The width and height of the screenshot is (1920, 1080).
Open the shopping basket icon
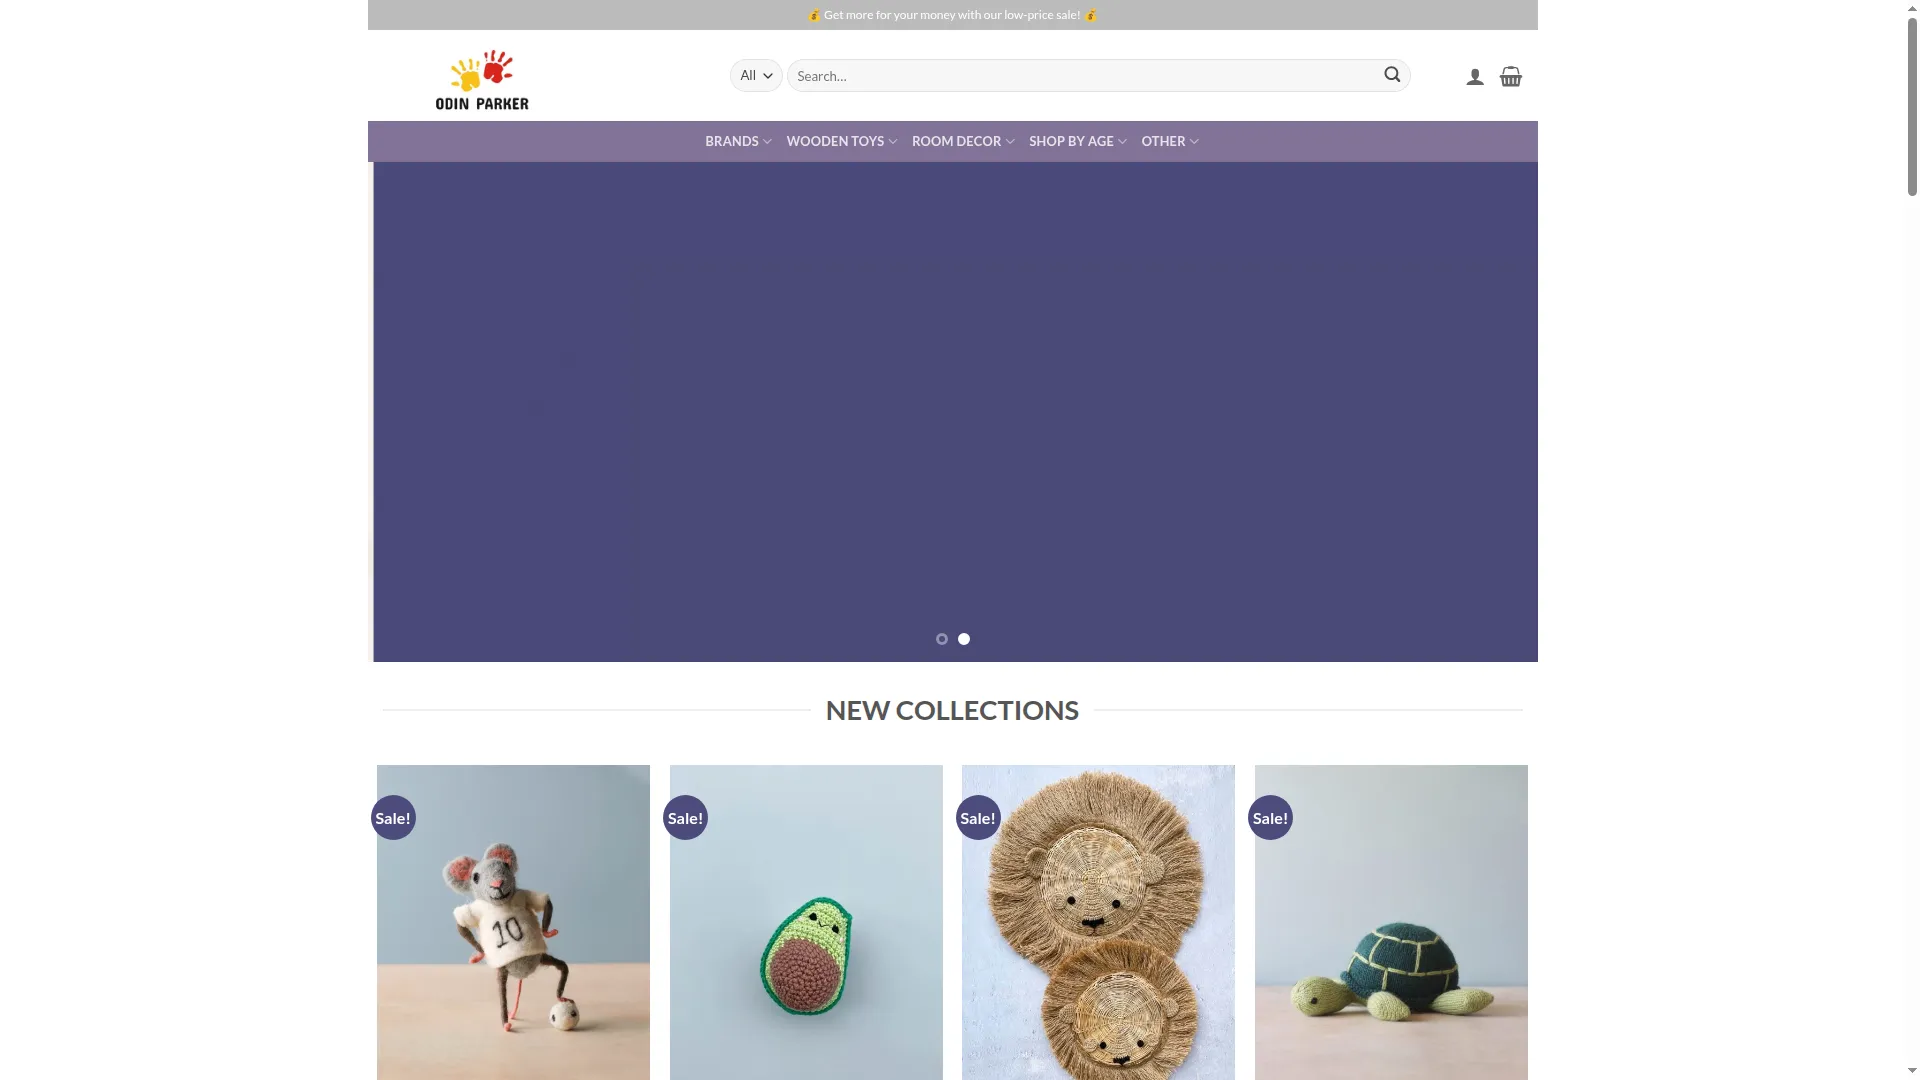(x=1511, y=77)
